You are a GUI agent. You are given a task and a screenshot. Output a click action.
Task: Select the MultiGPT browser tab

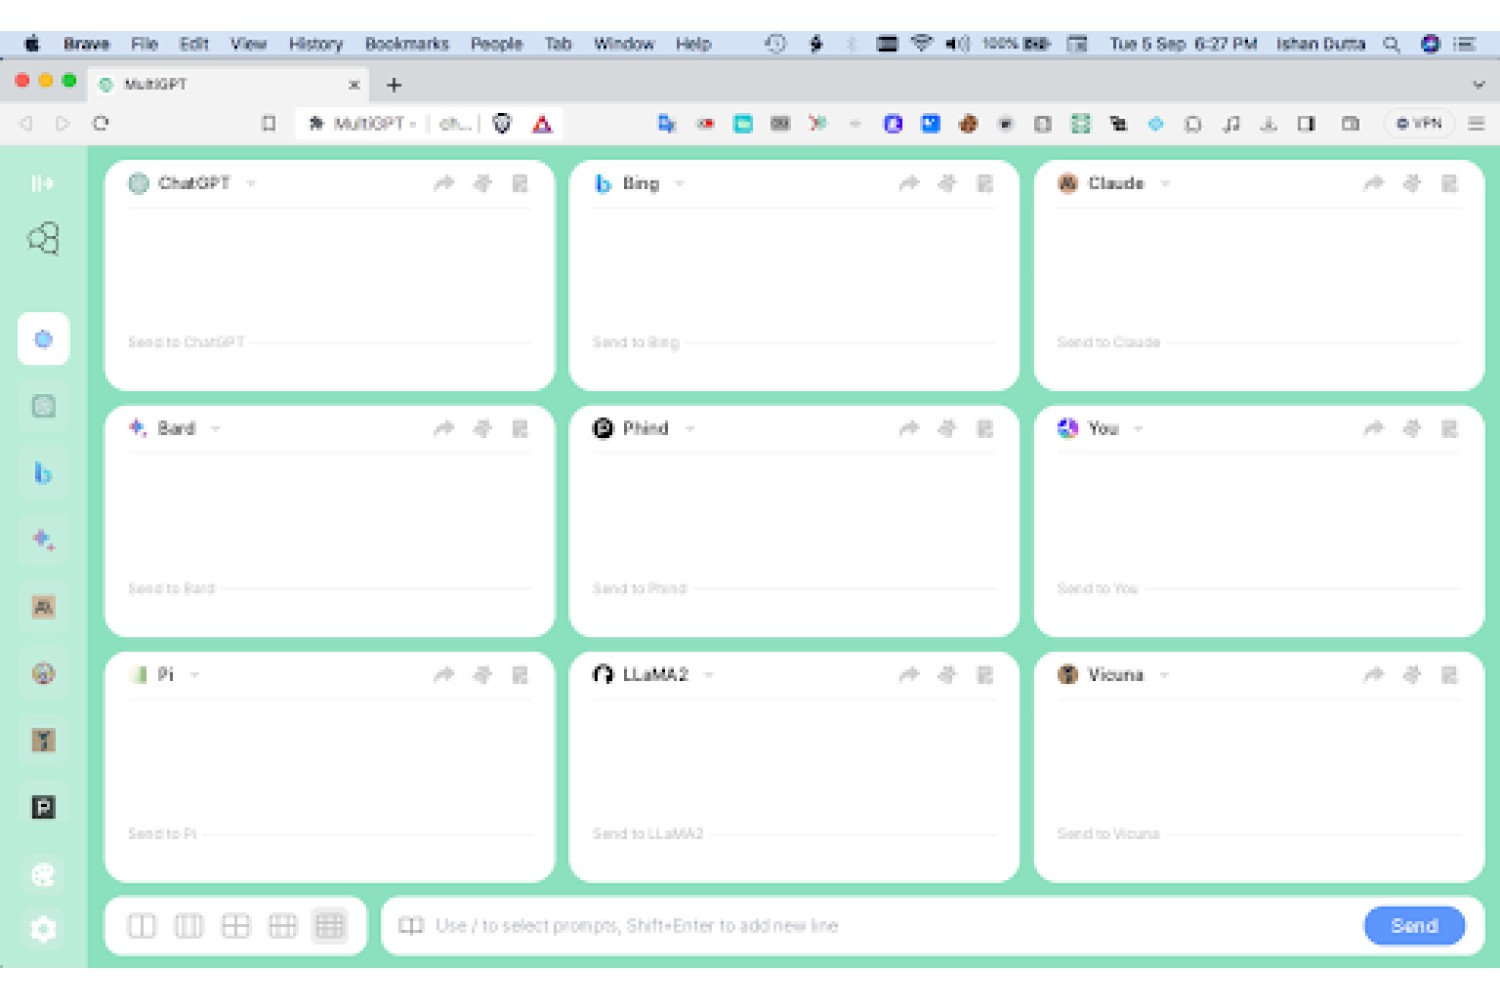click(228, 85)
